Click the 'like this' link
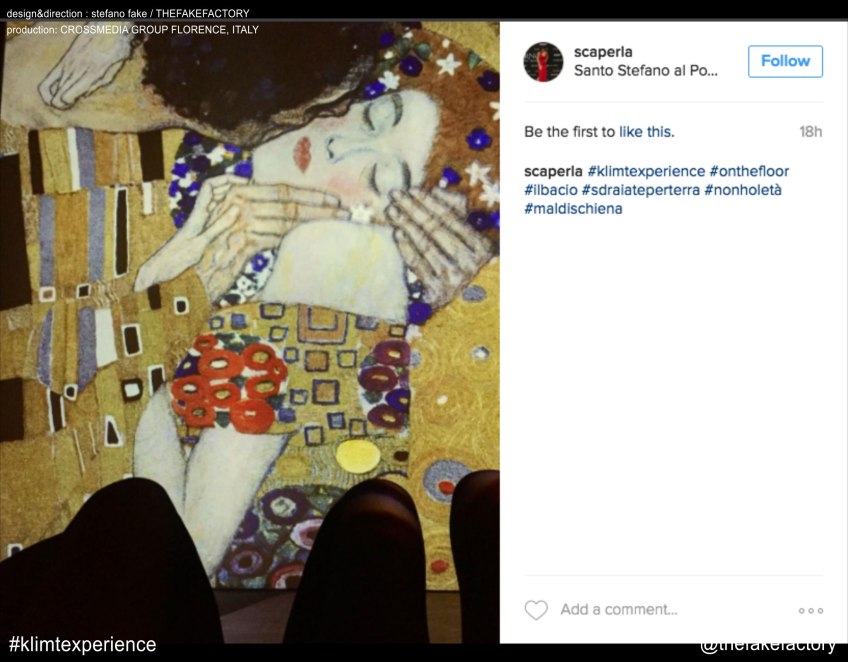This screenshot has width=848, height=662. click(646, 131)
